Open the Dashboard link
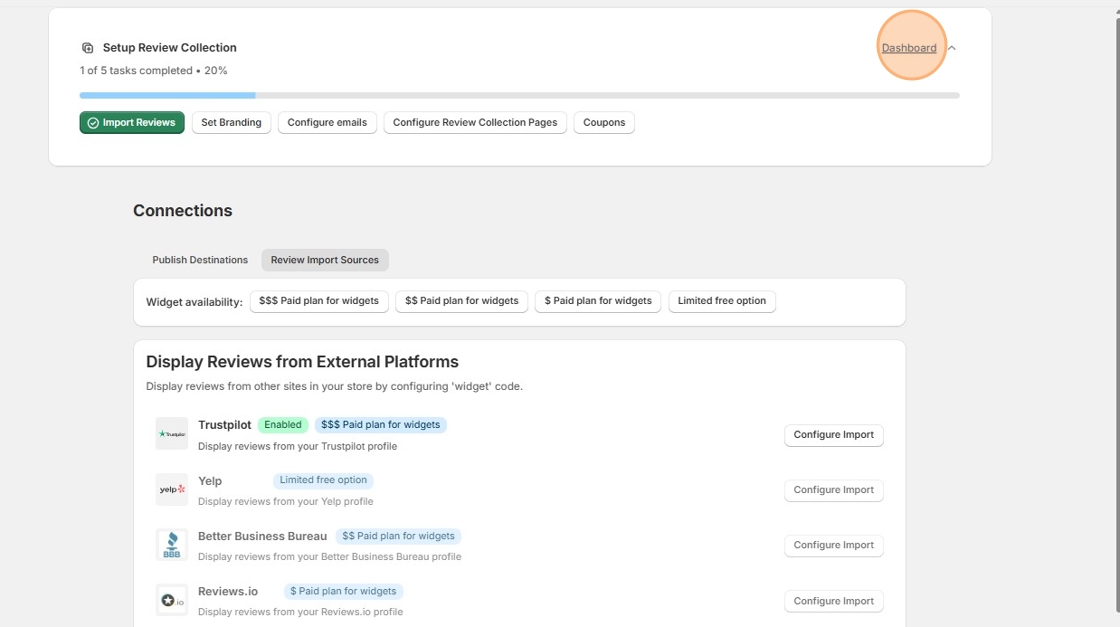1120x627 pixels. tap(908, 47)
